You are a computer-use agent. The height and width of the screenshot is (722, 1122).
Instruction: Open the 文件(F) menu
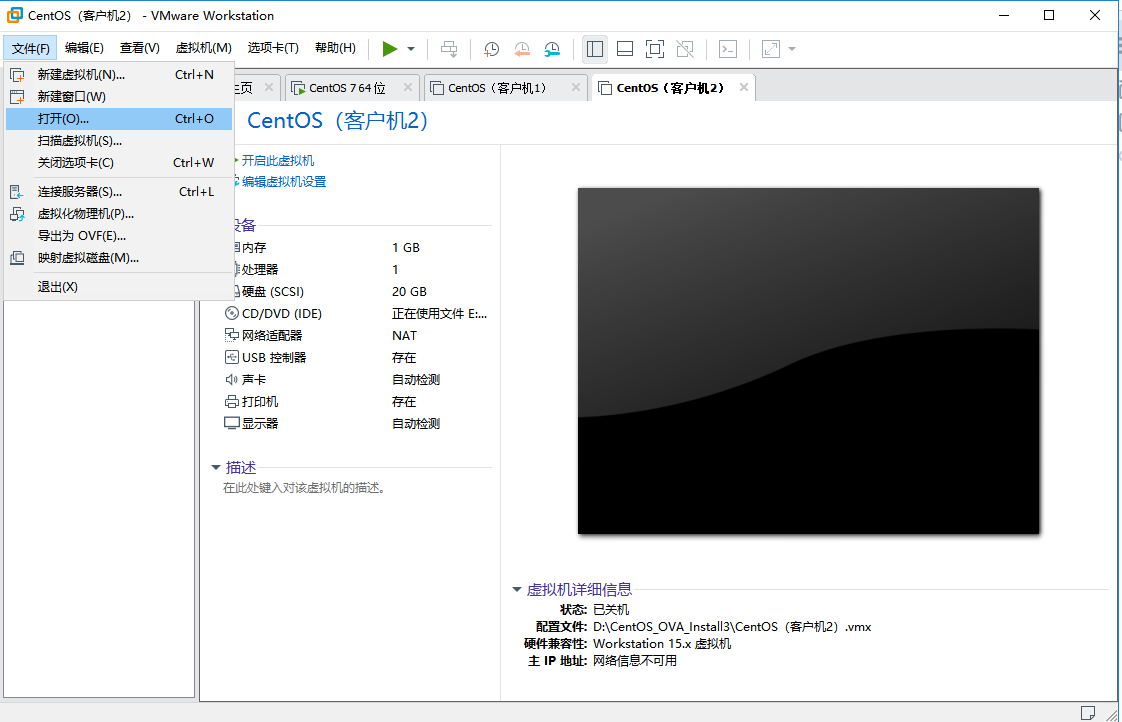click(31, 48)
